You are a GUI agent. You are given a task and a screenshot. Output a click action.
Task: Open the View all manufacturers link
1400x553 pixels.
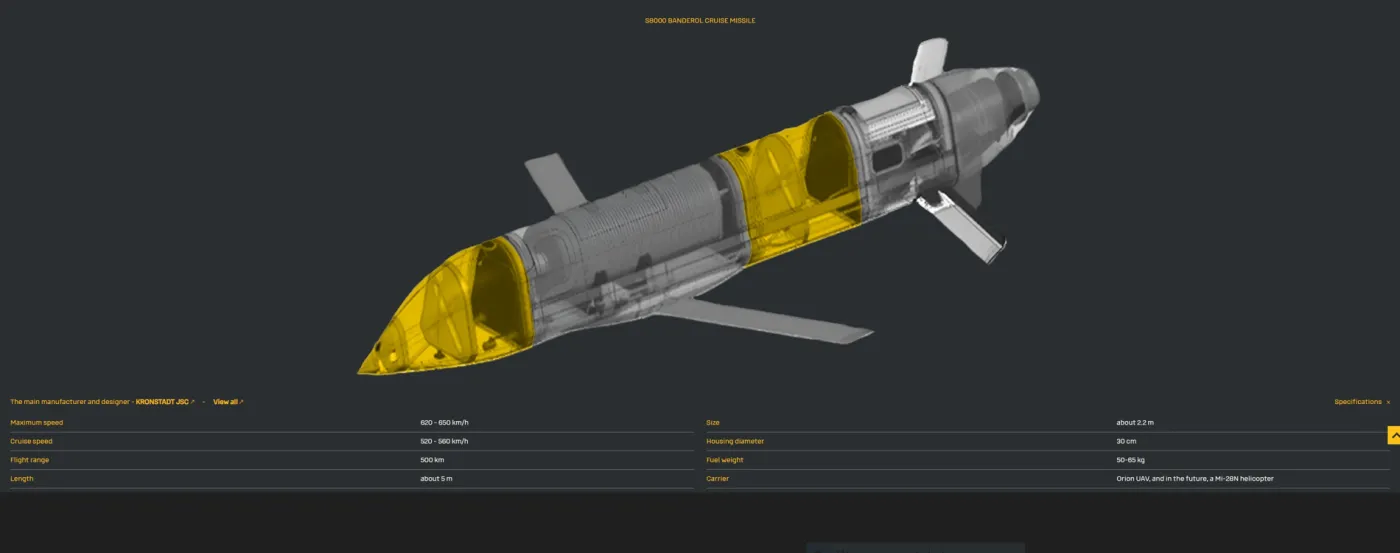[x=225, y=402]
